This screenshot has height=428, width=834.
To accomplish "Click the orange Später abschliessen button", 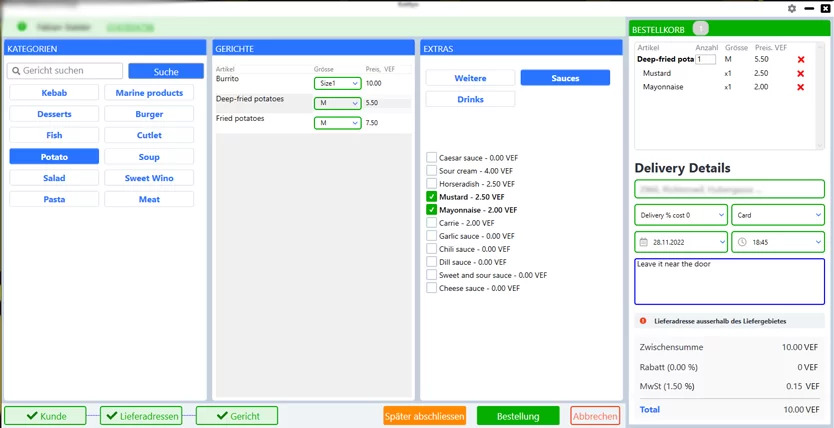I will pyautogui.click(x=424, y=416).
